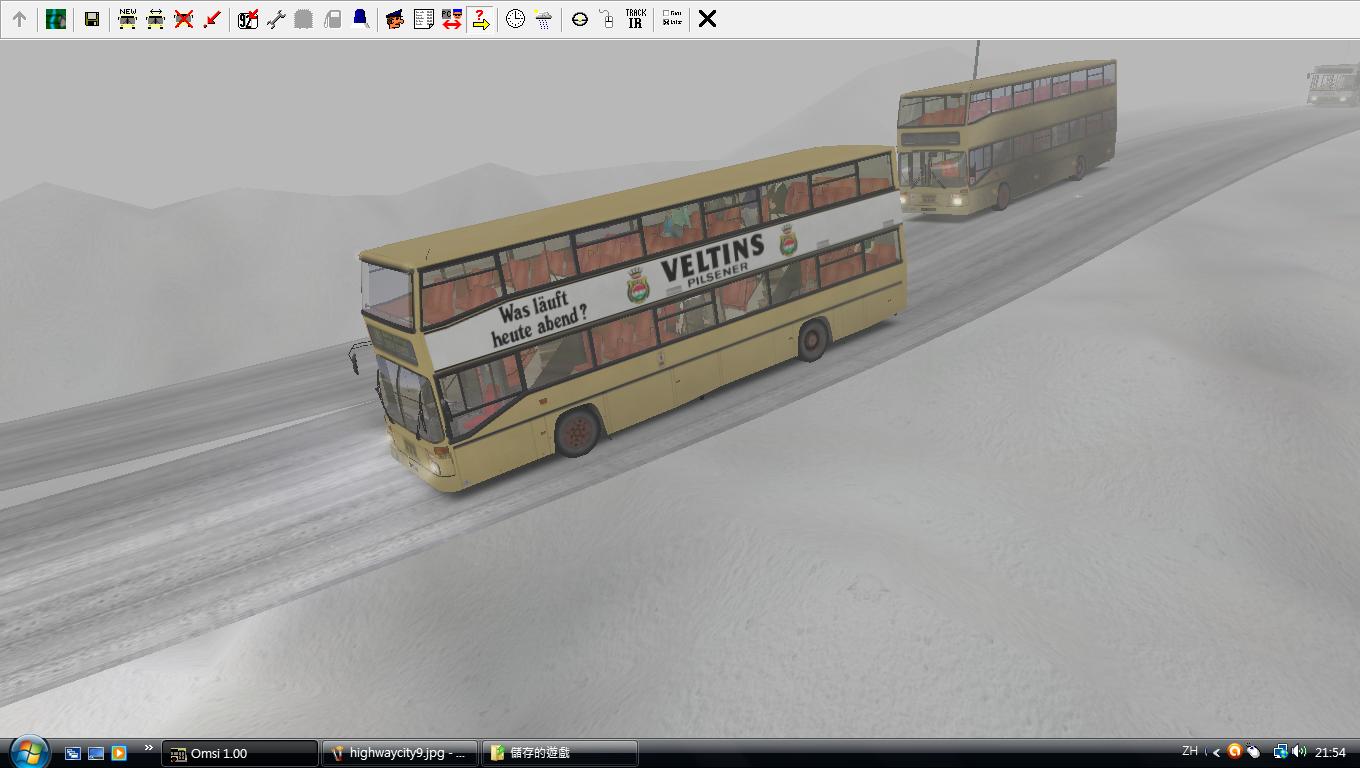Toggle the small checkbox options icon
The height and width of the screenshot is (768, 1360).
pos(672,19)
